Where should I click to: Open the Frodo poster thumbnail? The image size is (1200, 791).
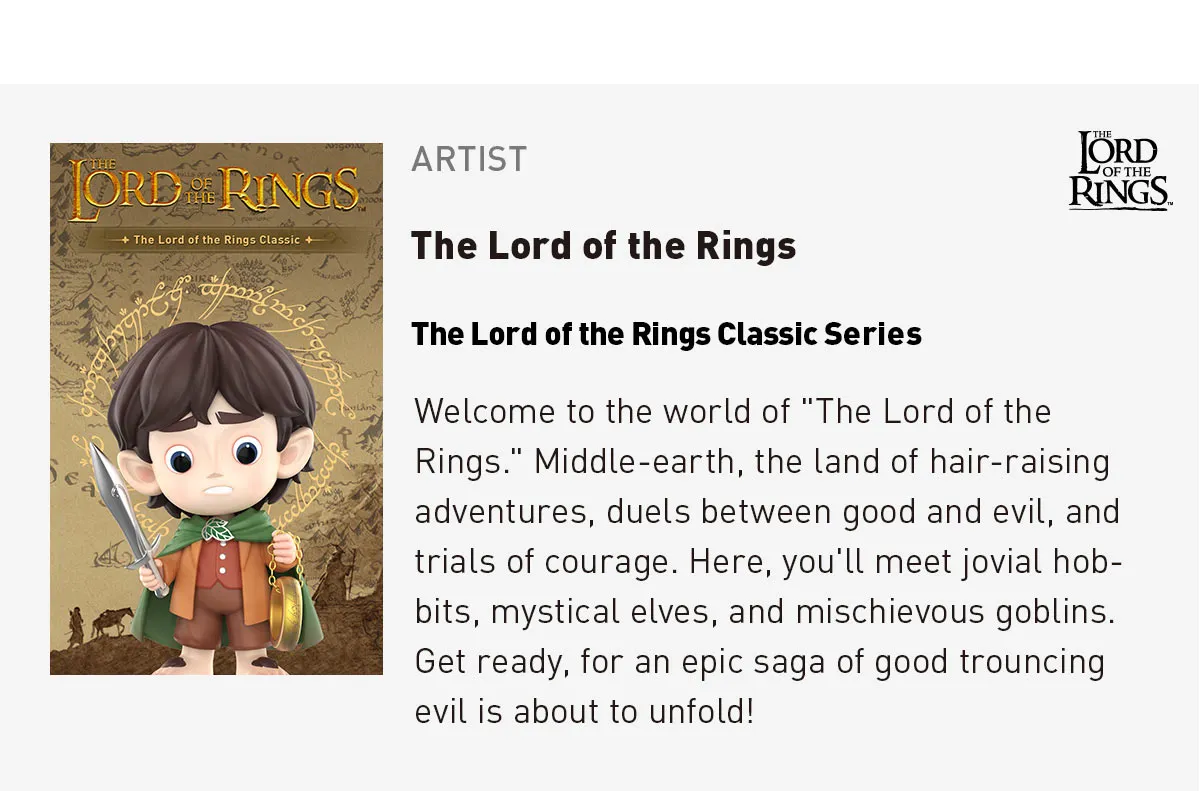point(216,409)
